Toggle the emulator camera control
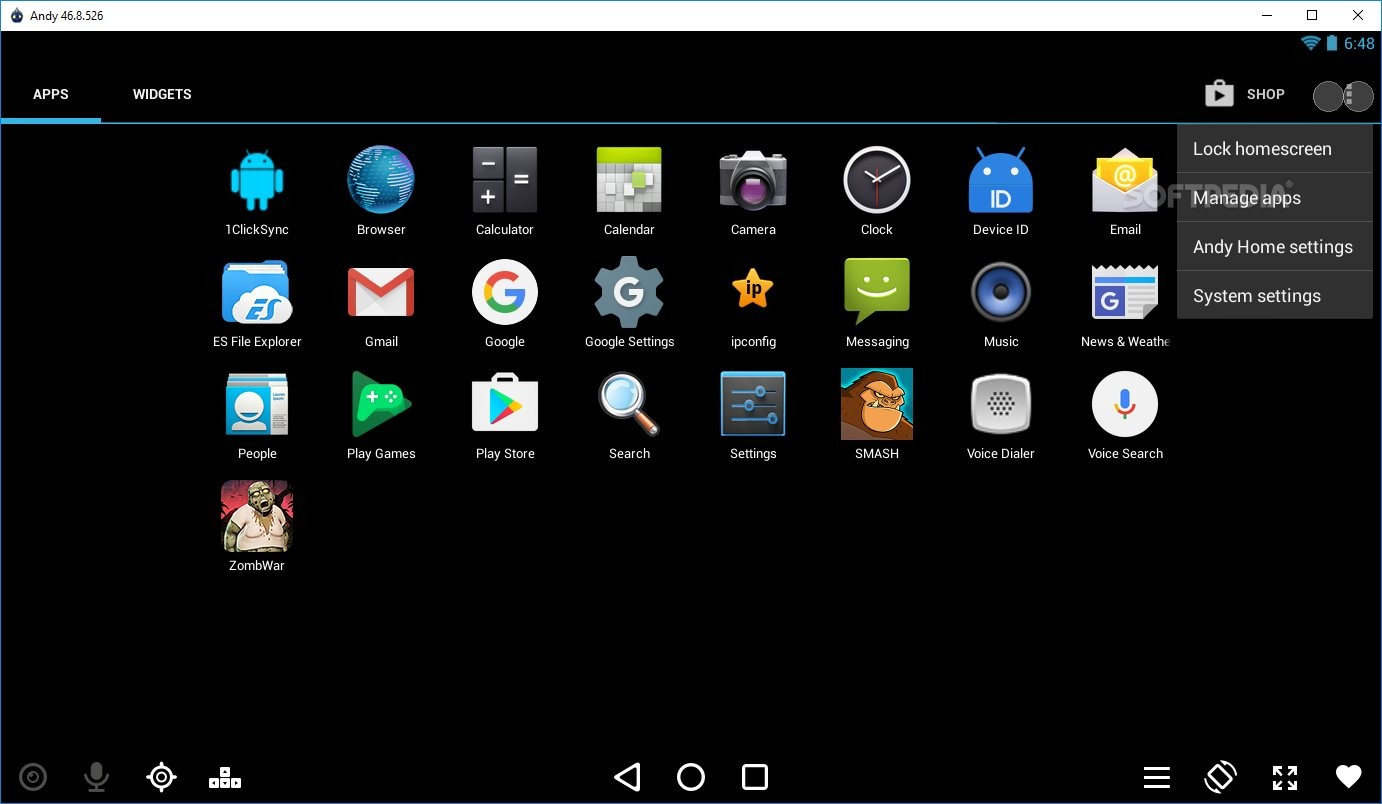This screenshot has width=1382, height=804. point(33,777)
